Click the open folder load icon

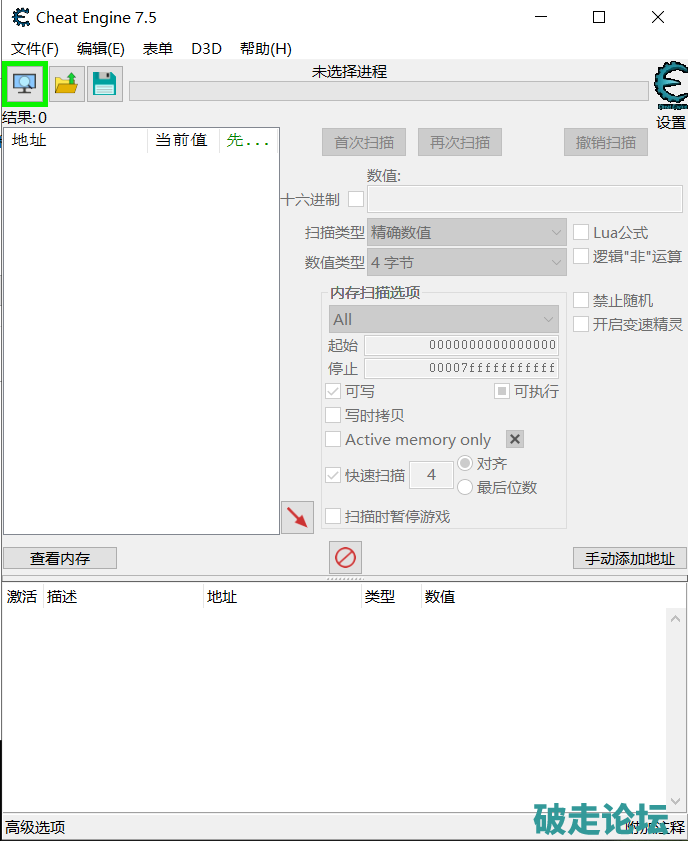(67, 84)
